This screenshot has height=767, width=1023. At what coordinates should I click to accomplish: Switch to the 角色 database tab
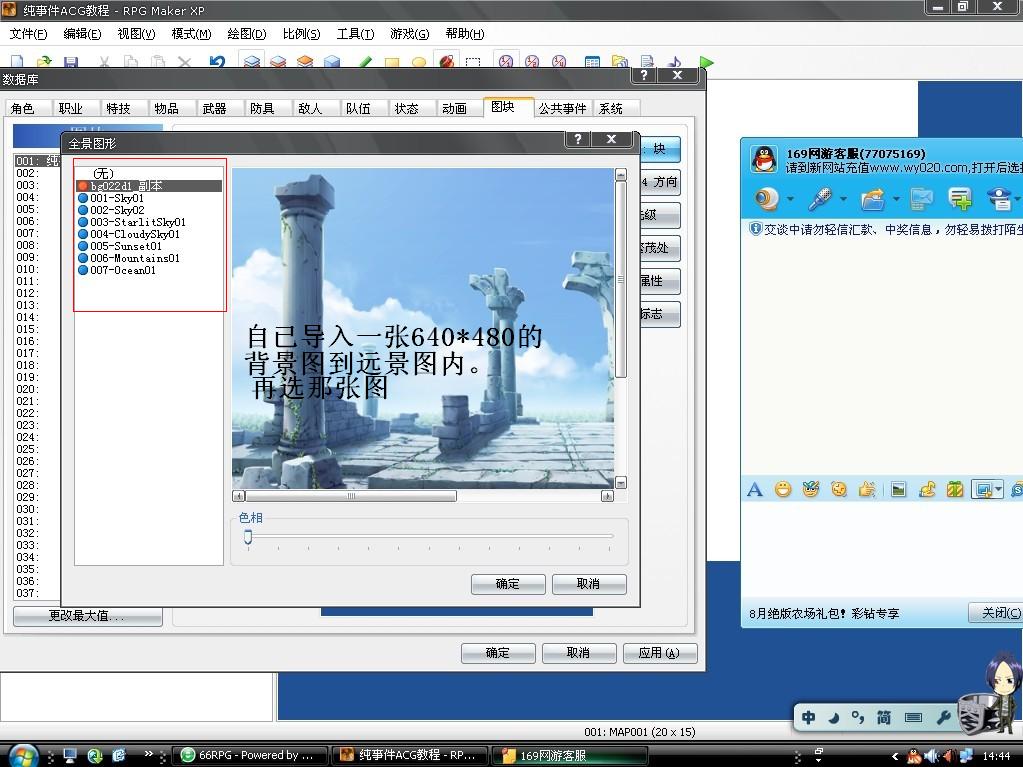pyautogui.click(x=23, y=108)
